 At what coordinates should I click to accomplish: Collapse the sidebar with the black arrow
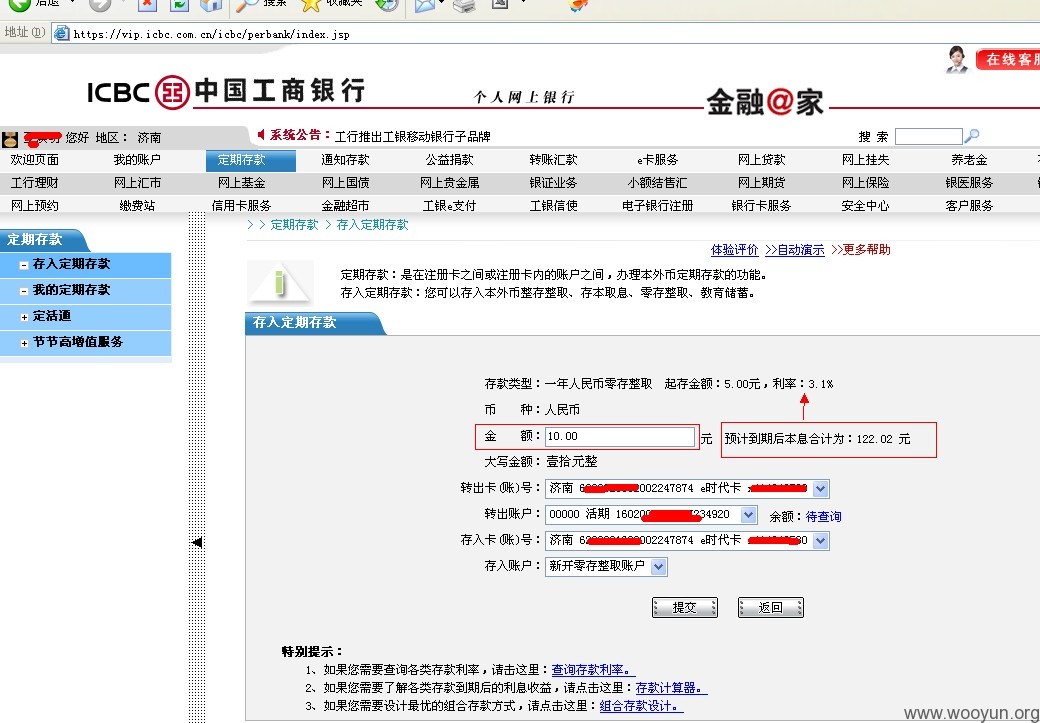point(197,542)
